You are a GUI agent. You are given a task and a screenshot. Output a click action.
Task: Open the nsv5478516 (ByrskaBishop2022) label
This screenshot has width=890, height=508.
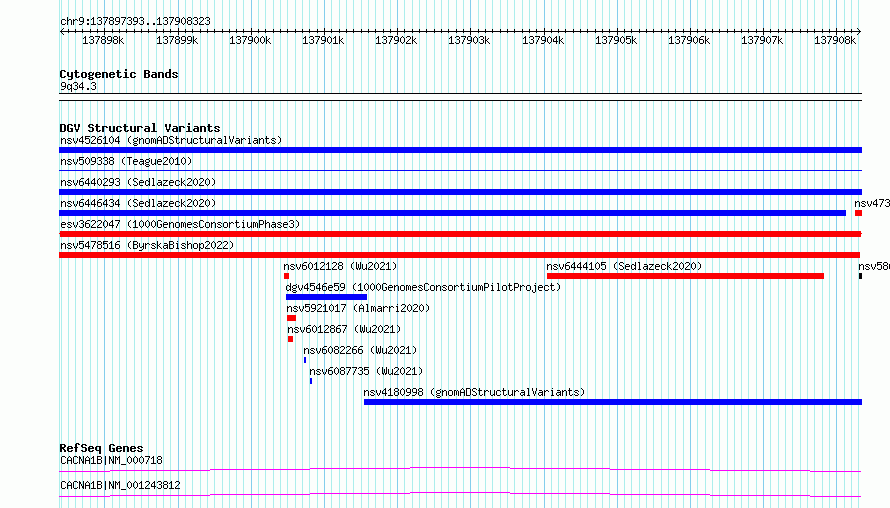tap(147, 245)
